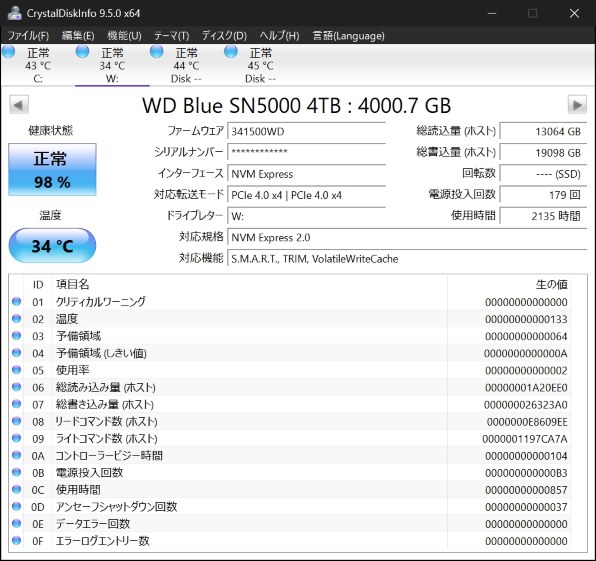This screenshot has width=596, height=561.
Task: Click the rotation rate value ---- (SSD)
Action: [x=543, y=174]
